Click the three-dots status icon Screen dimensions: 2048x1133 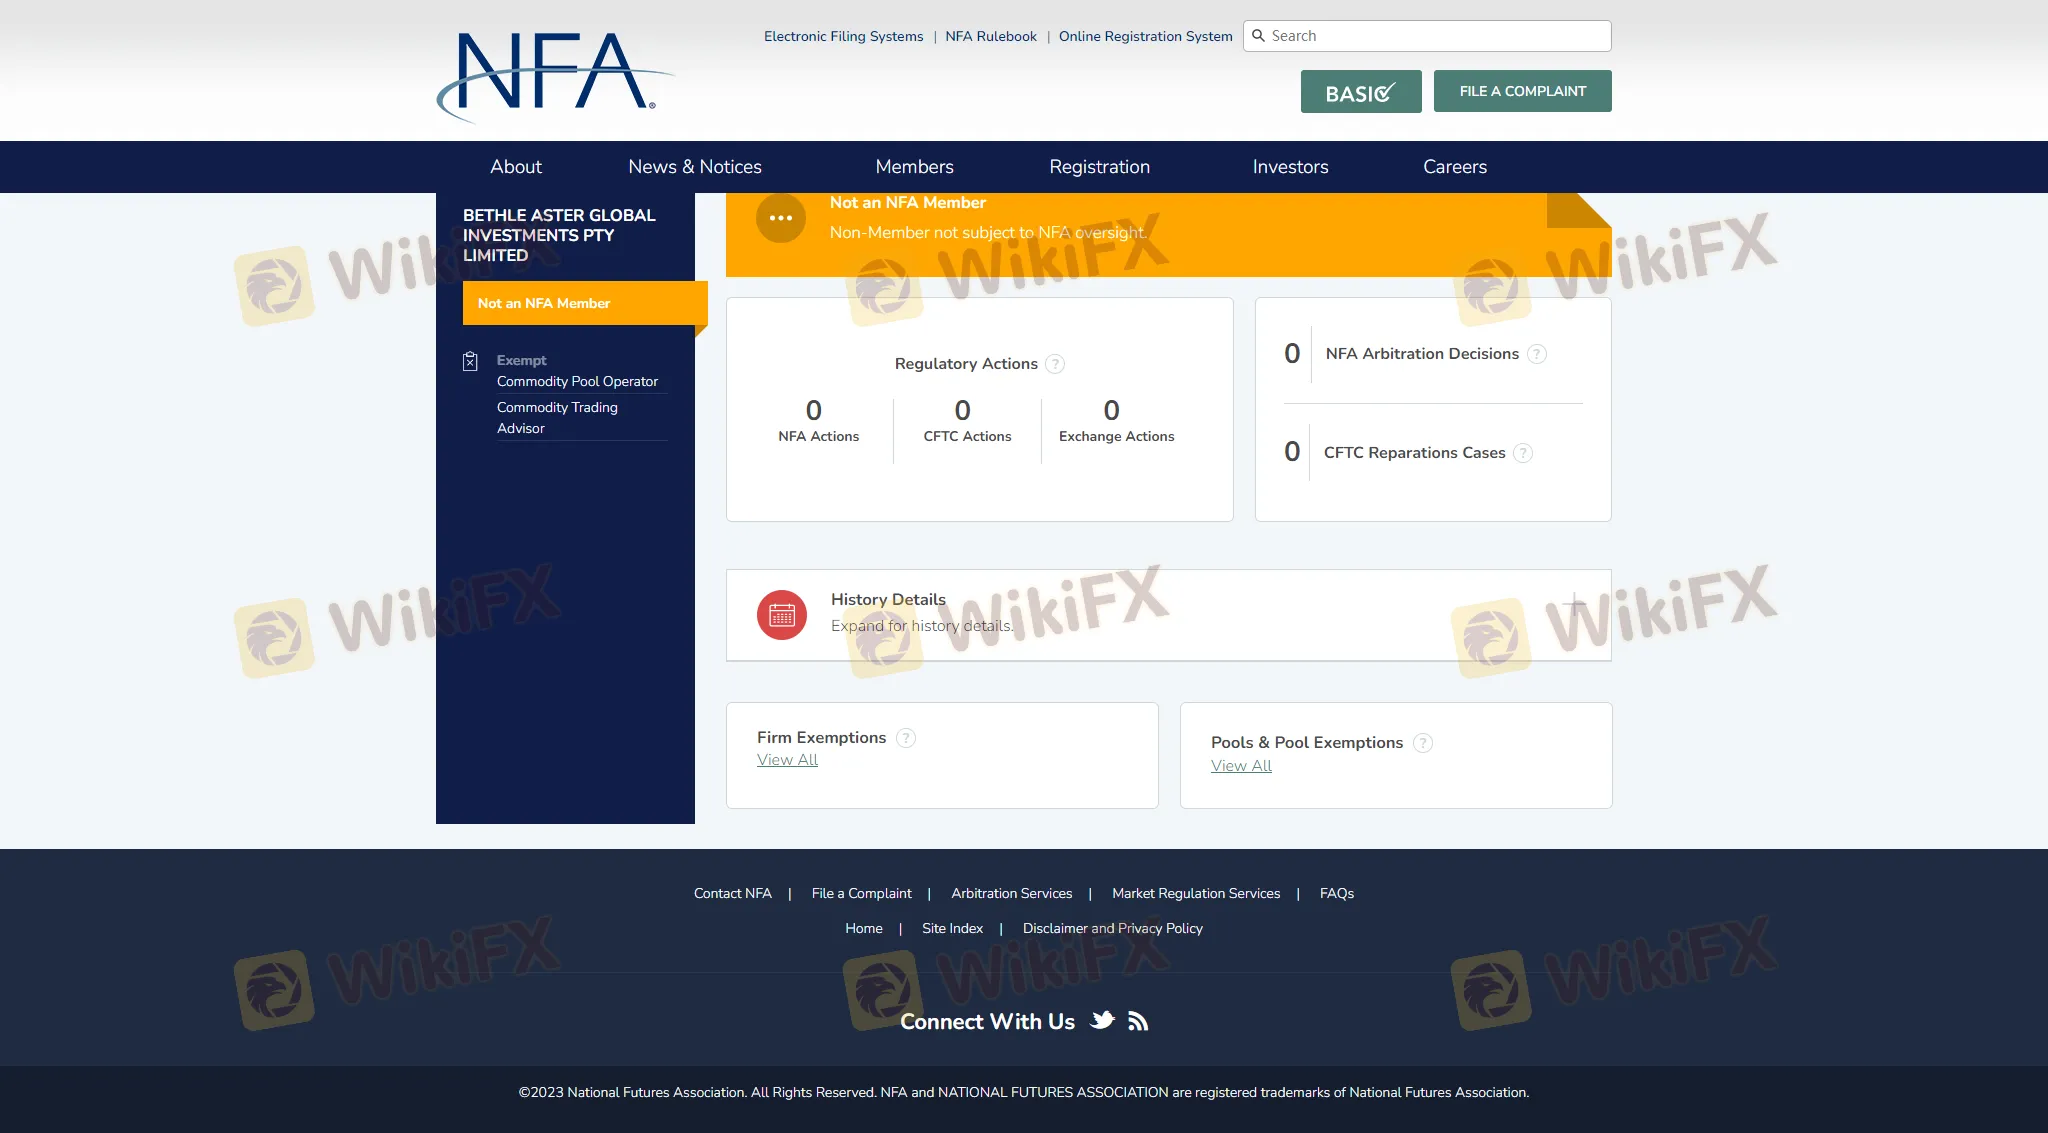pos(781,217)
